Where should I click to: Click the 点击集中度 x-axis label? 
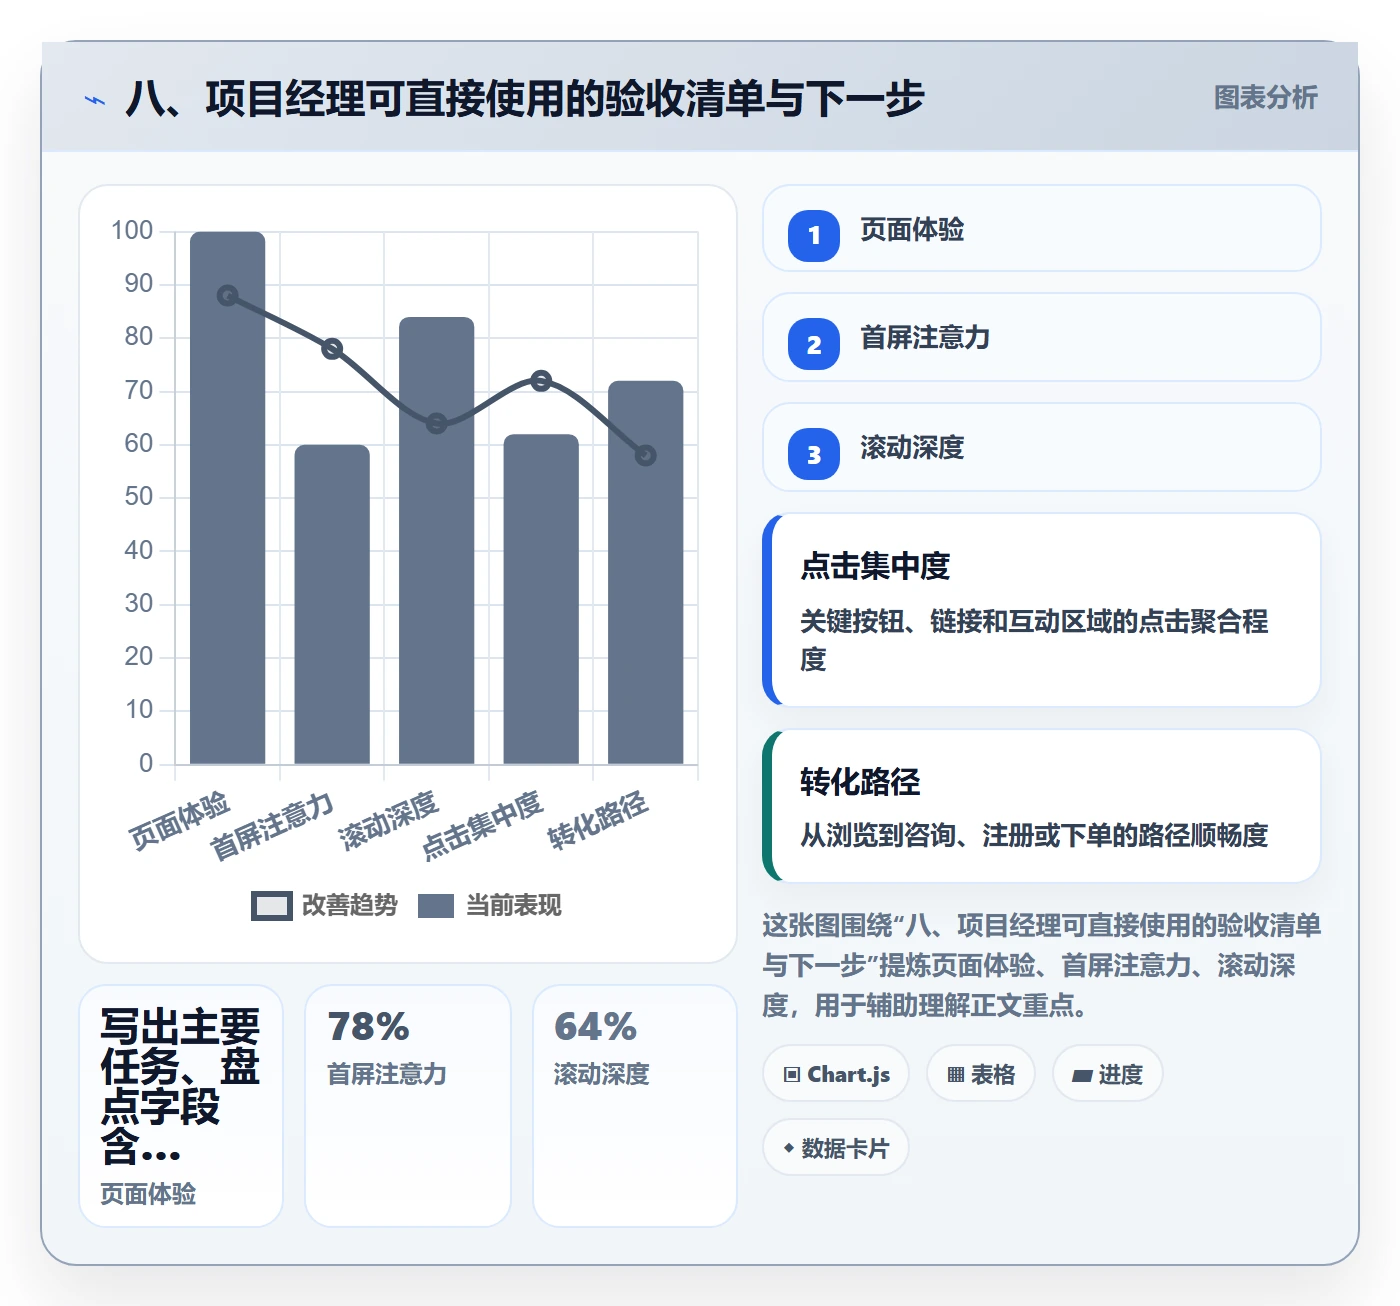(x=482, y=826)
